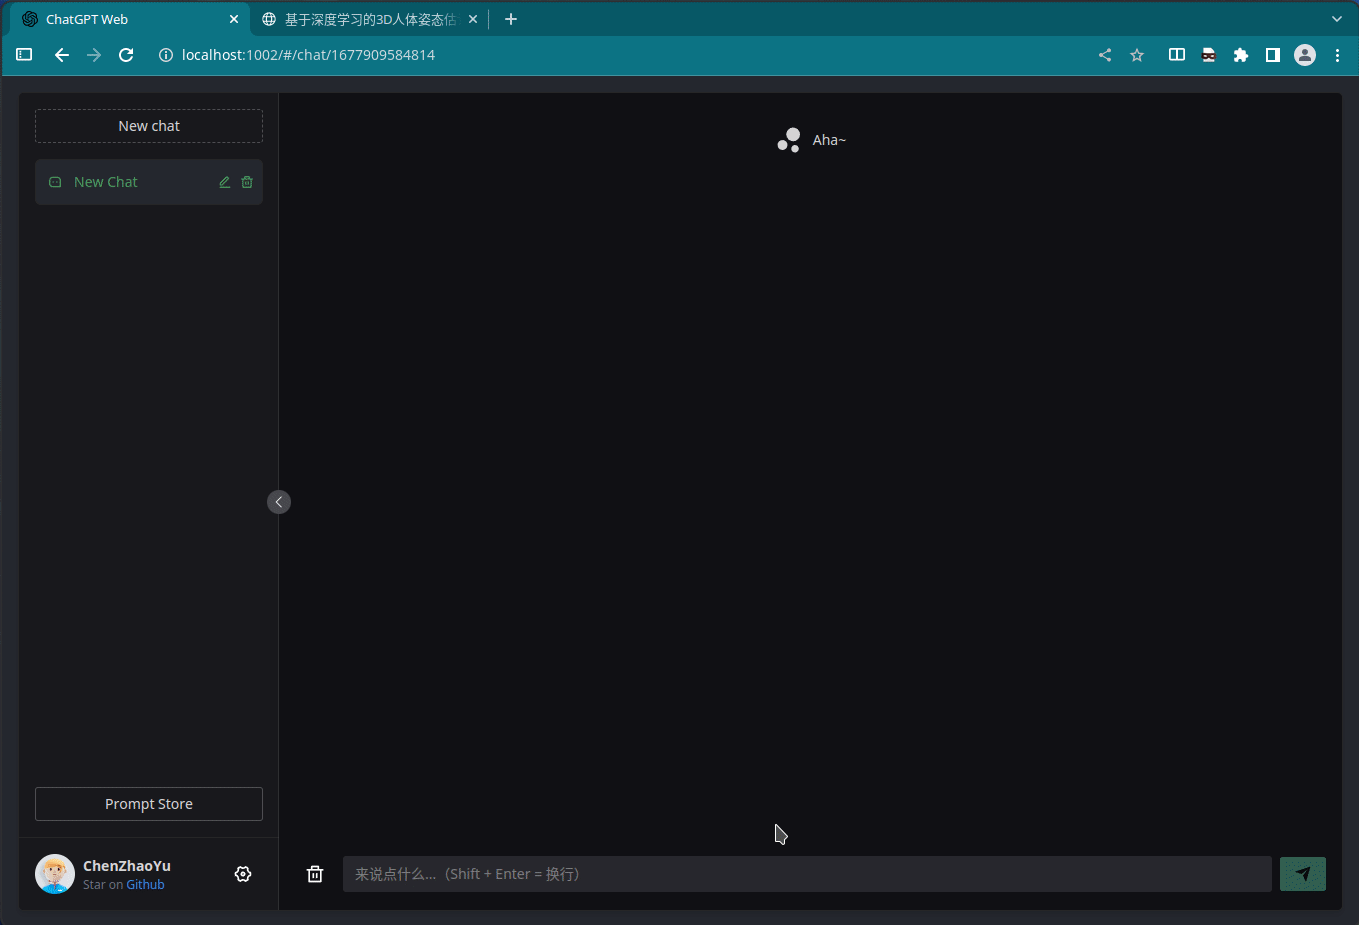This screenshot has height=925, width=1359.
Task: Open settings with the gear icon
Action: point(243,873)
